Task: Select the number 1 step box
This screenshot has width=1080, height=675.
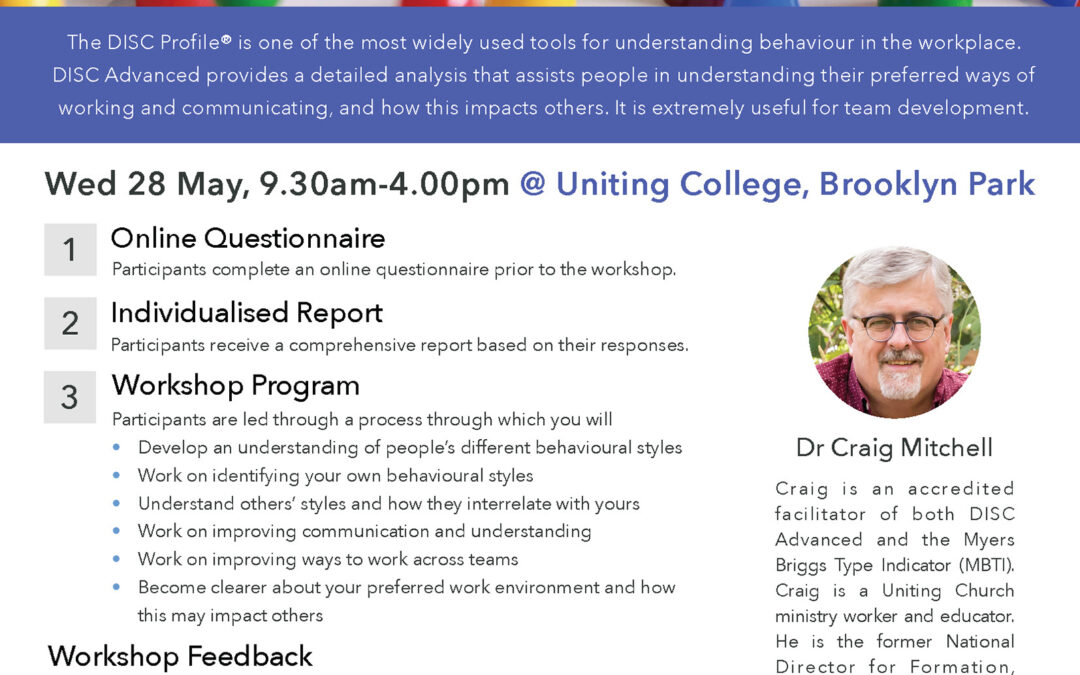Action: pos(70,249)
